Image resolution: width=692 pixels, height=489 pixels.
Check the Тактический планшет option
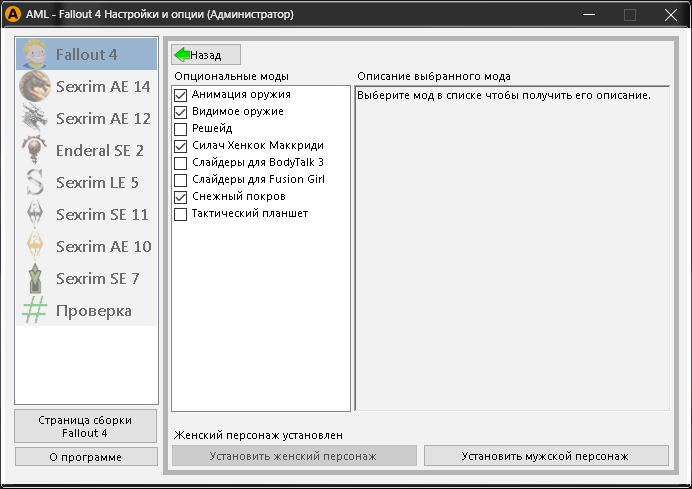click(x=181, y=214)
